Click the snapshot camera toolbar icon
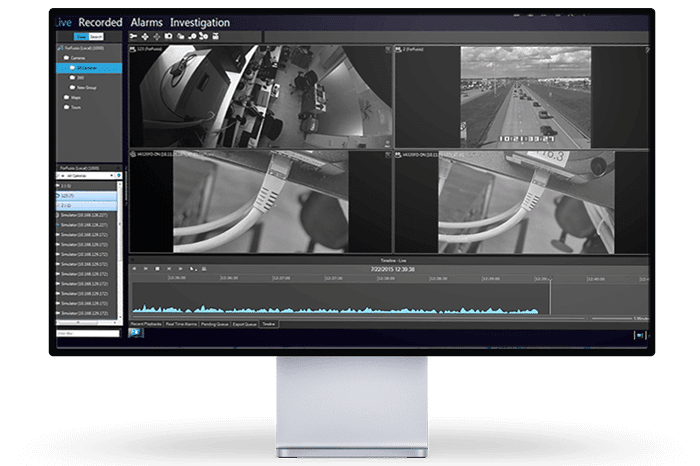The image size is (700, 466). (168, 36)
